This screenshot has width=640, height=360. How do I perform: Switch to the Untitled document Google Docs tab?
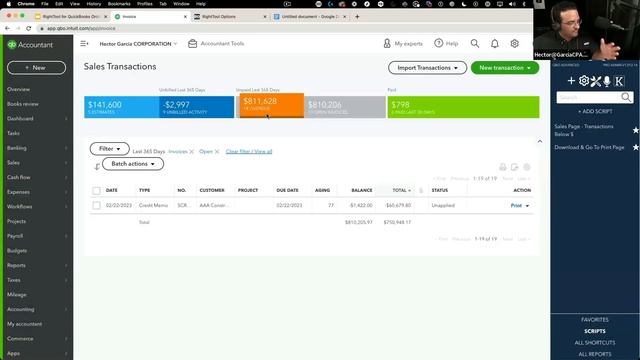[x=310, y=17]
